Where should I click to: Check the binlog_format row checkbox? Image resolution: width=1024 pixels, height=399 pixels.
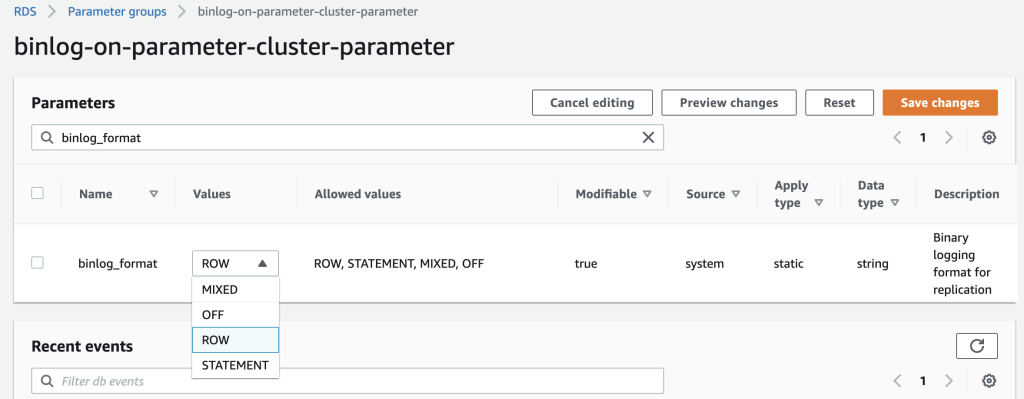[x=38, y=263]
